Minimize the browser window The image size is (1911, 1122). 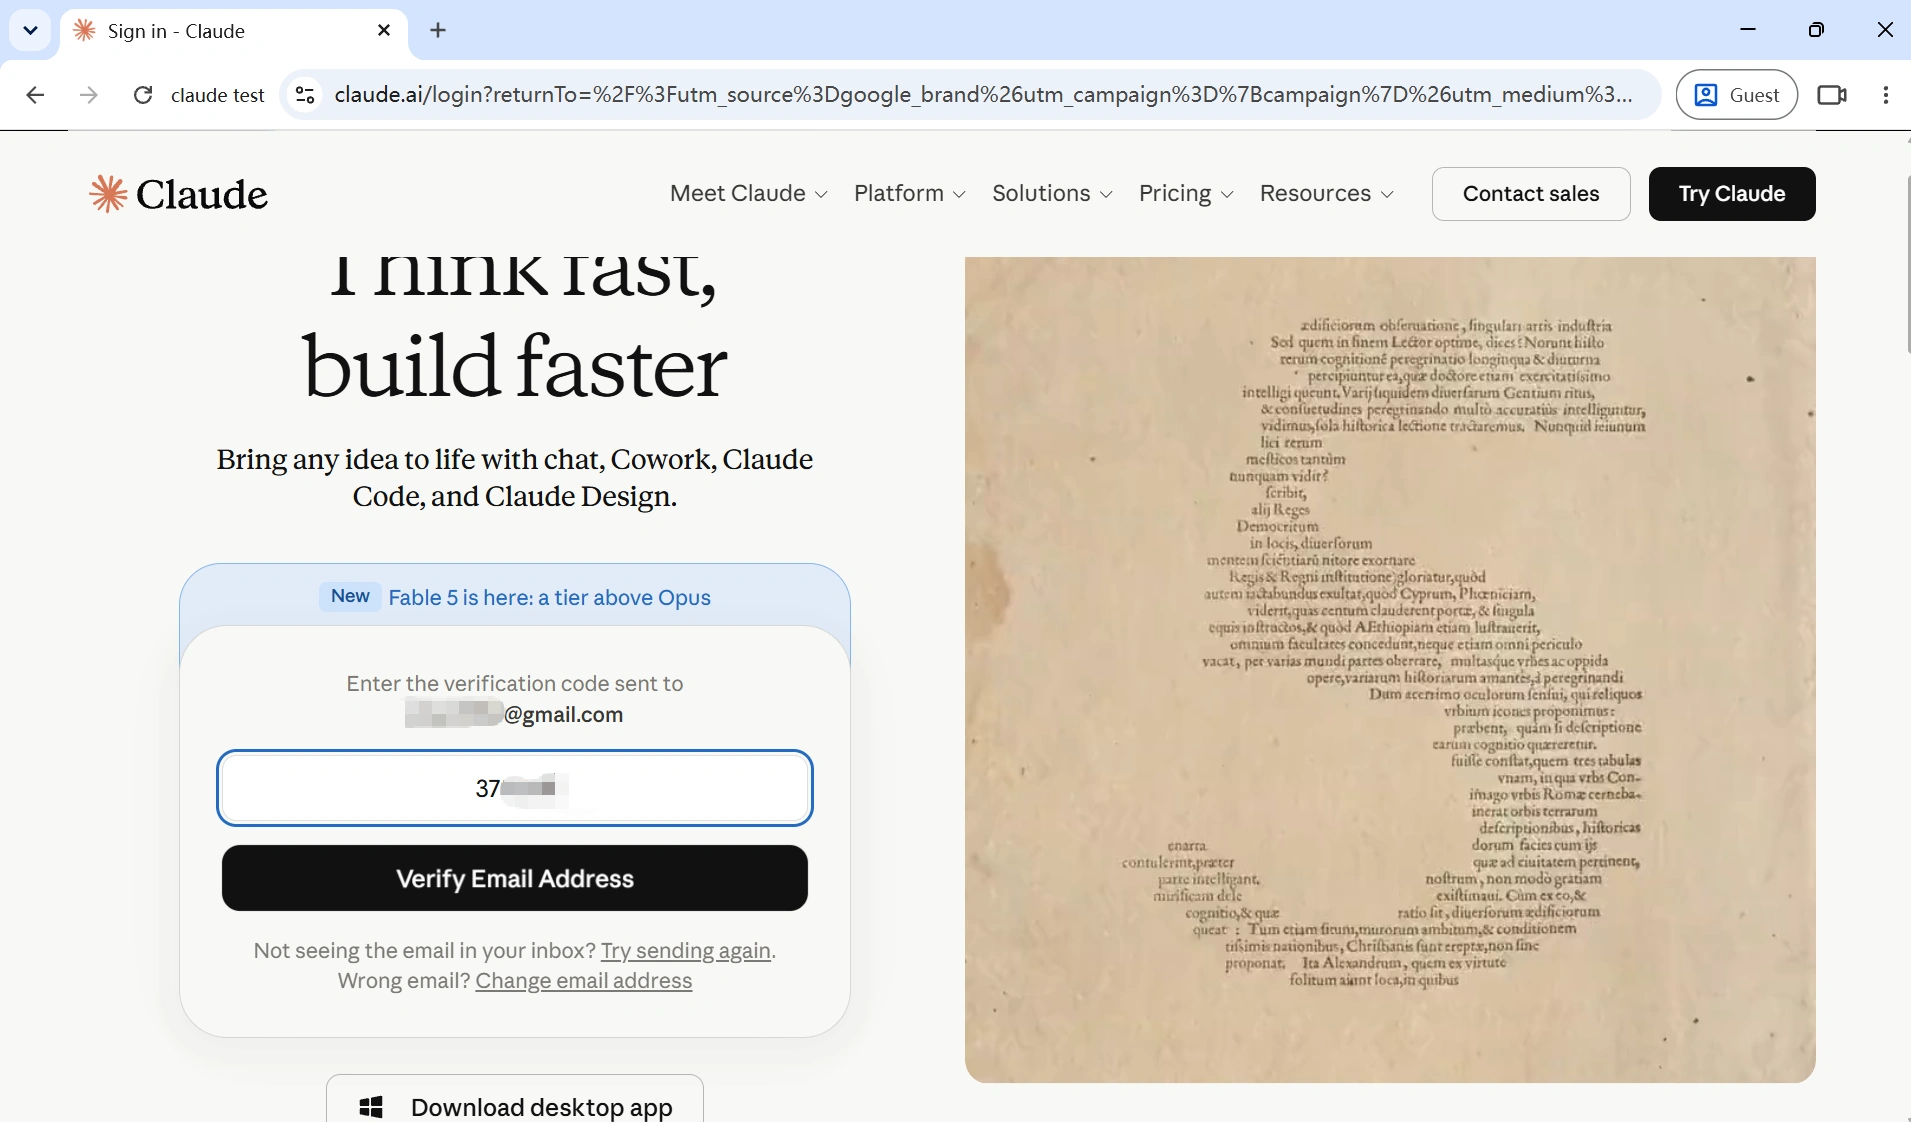[1748, 30]
